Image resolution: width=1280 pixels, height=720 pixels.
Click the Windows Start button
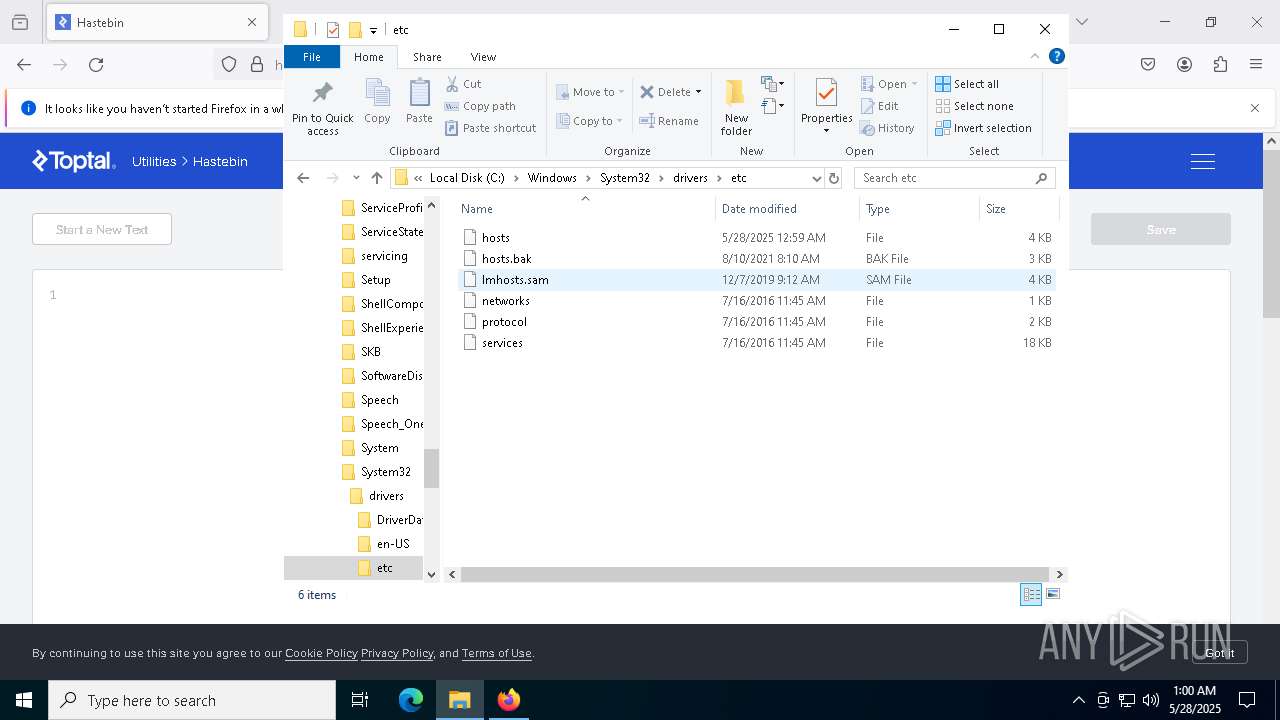tap(24, 700)
